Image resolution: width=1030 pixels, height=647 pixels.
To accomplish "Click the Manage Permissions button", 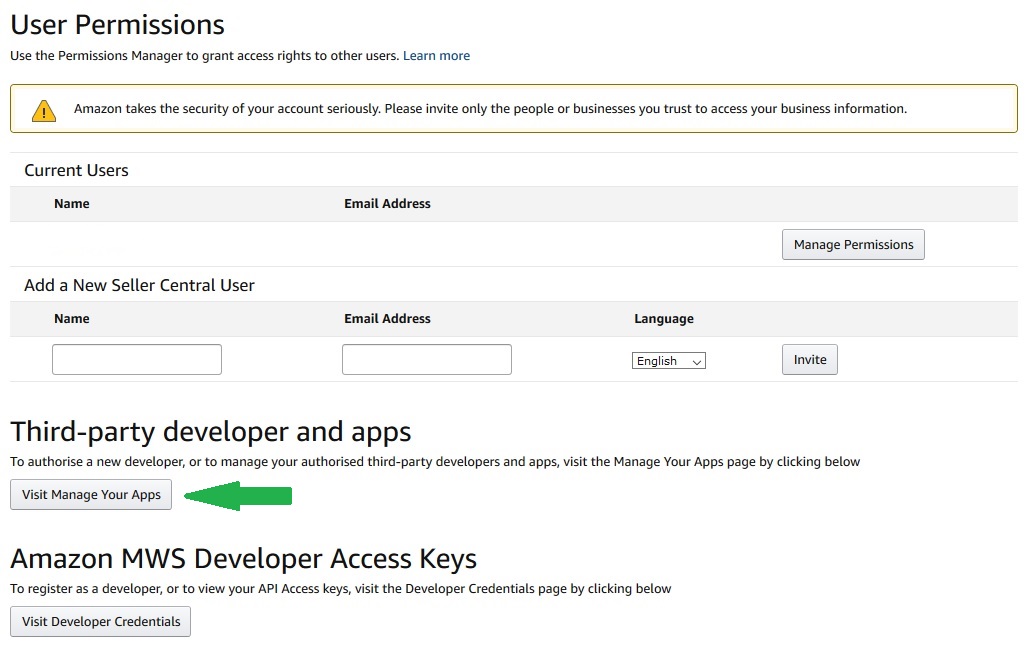I will click(853, 244).
